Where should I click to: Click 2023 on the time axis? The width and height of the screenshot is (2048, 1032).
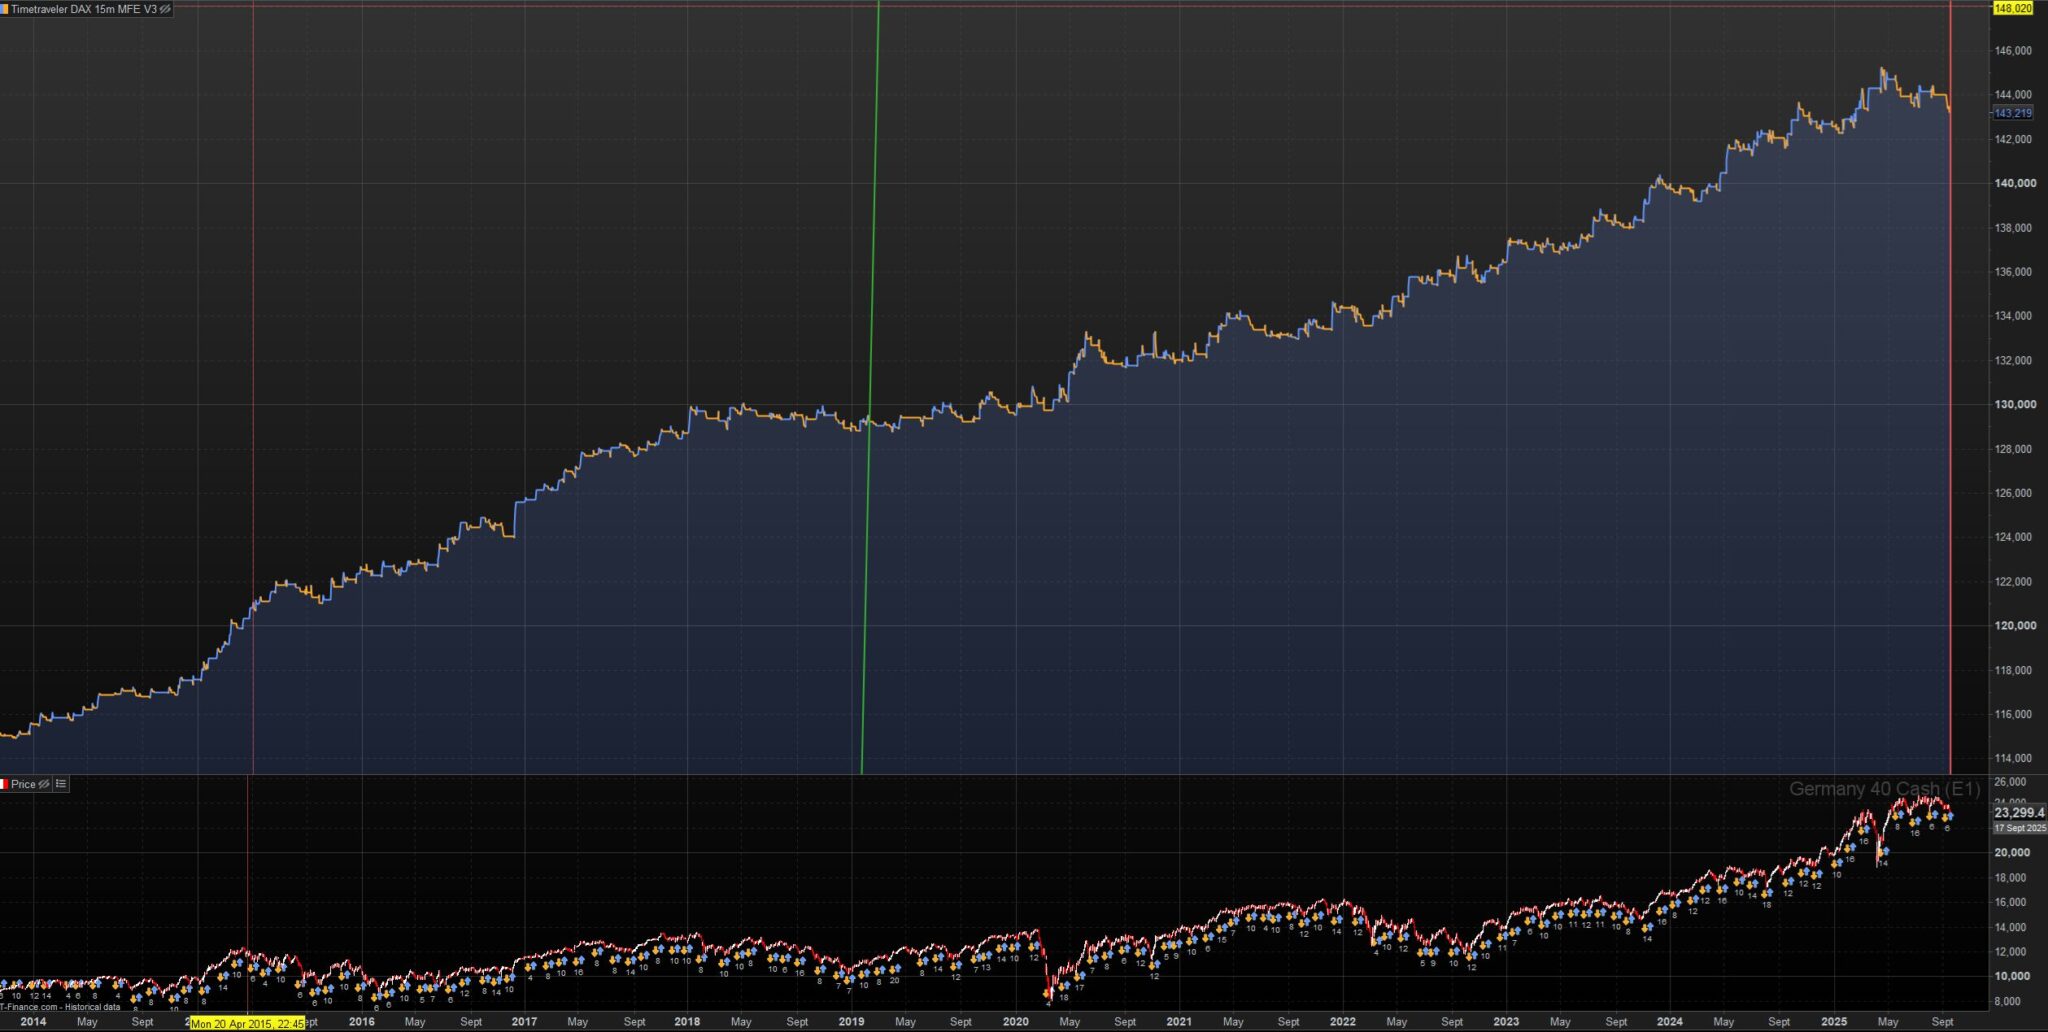click(1506, 1022)
